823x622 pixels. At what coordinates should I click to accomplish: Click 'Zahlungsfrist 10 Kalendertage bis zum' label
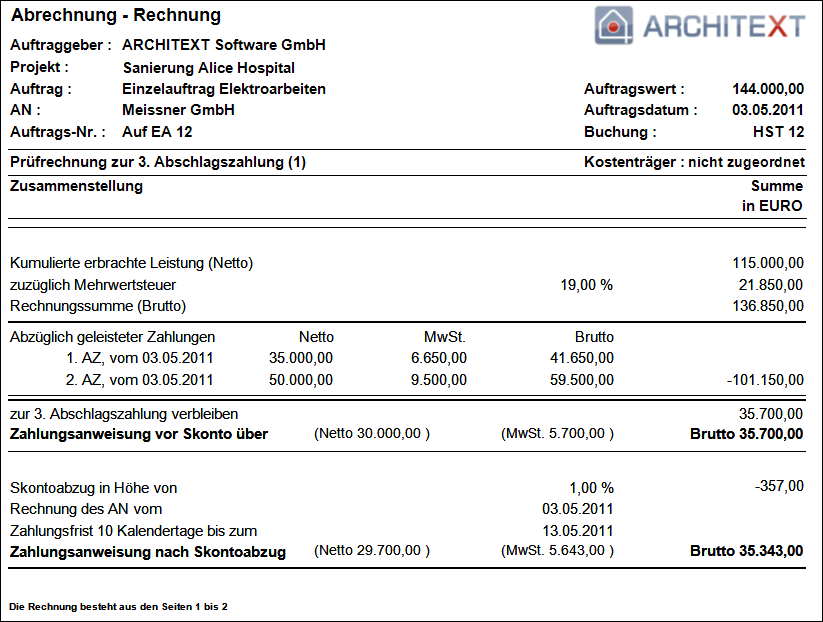click(x=133, y=531)
